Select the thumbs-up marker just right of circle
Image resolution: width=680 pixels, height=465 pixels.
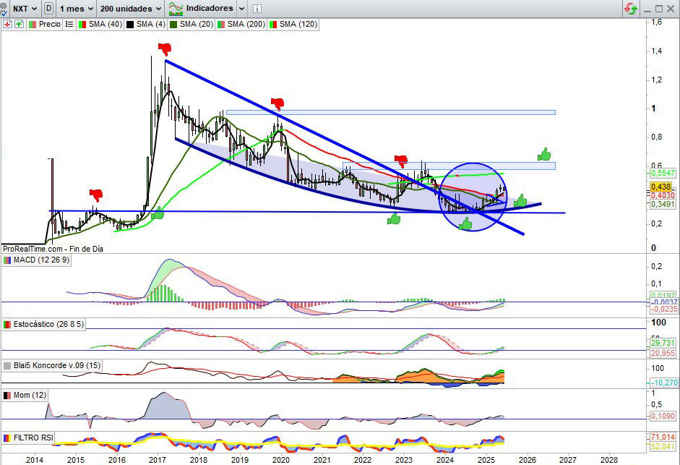point(520,200)
